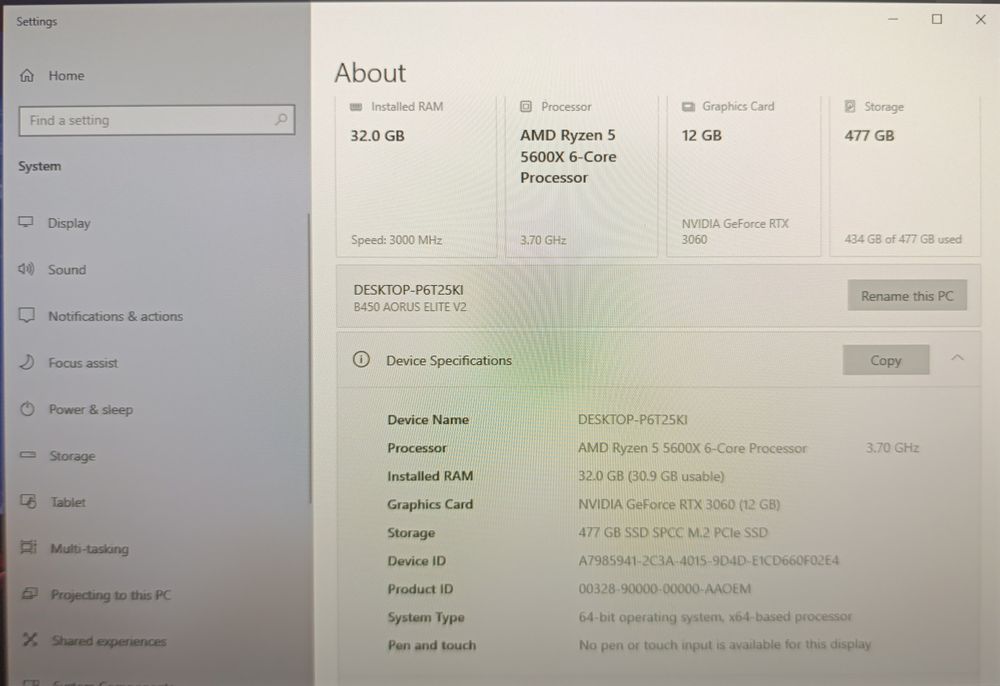Click the No pen or touch input text
The image size is (1000, 686).
(724, 645)
